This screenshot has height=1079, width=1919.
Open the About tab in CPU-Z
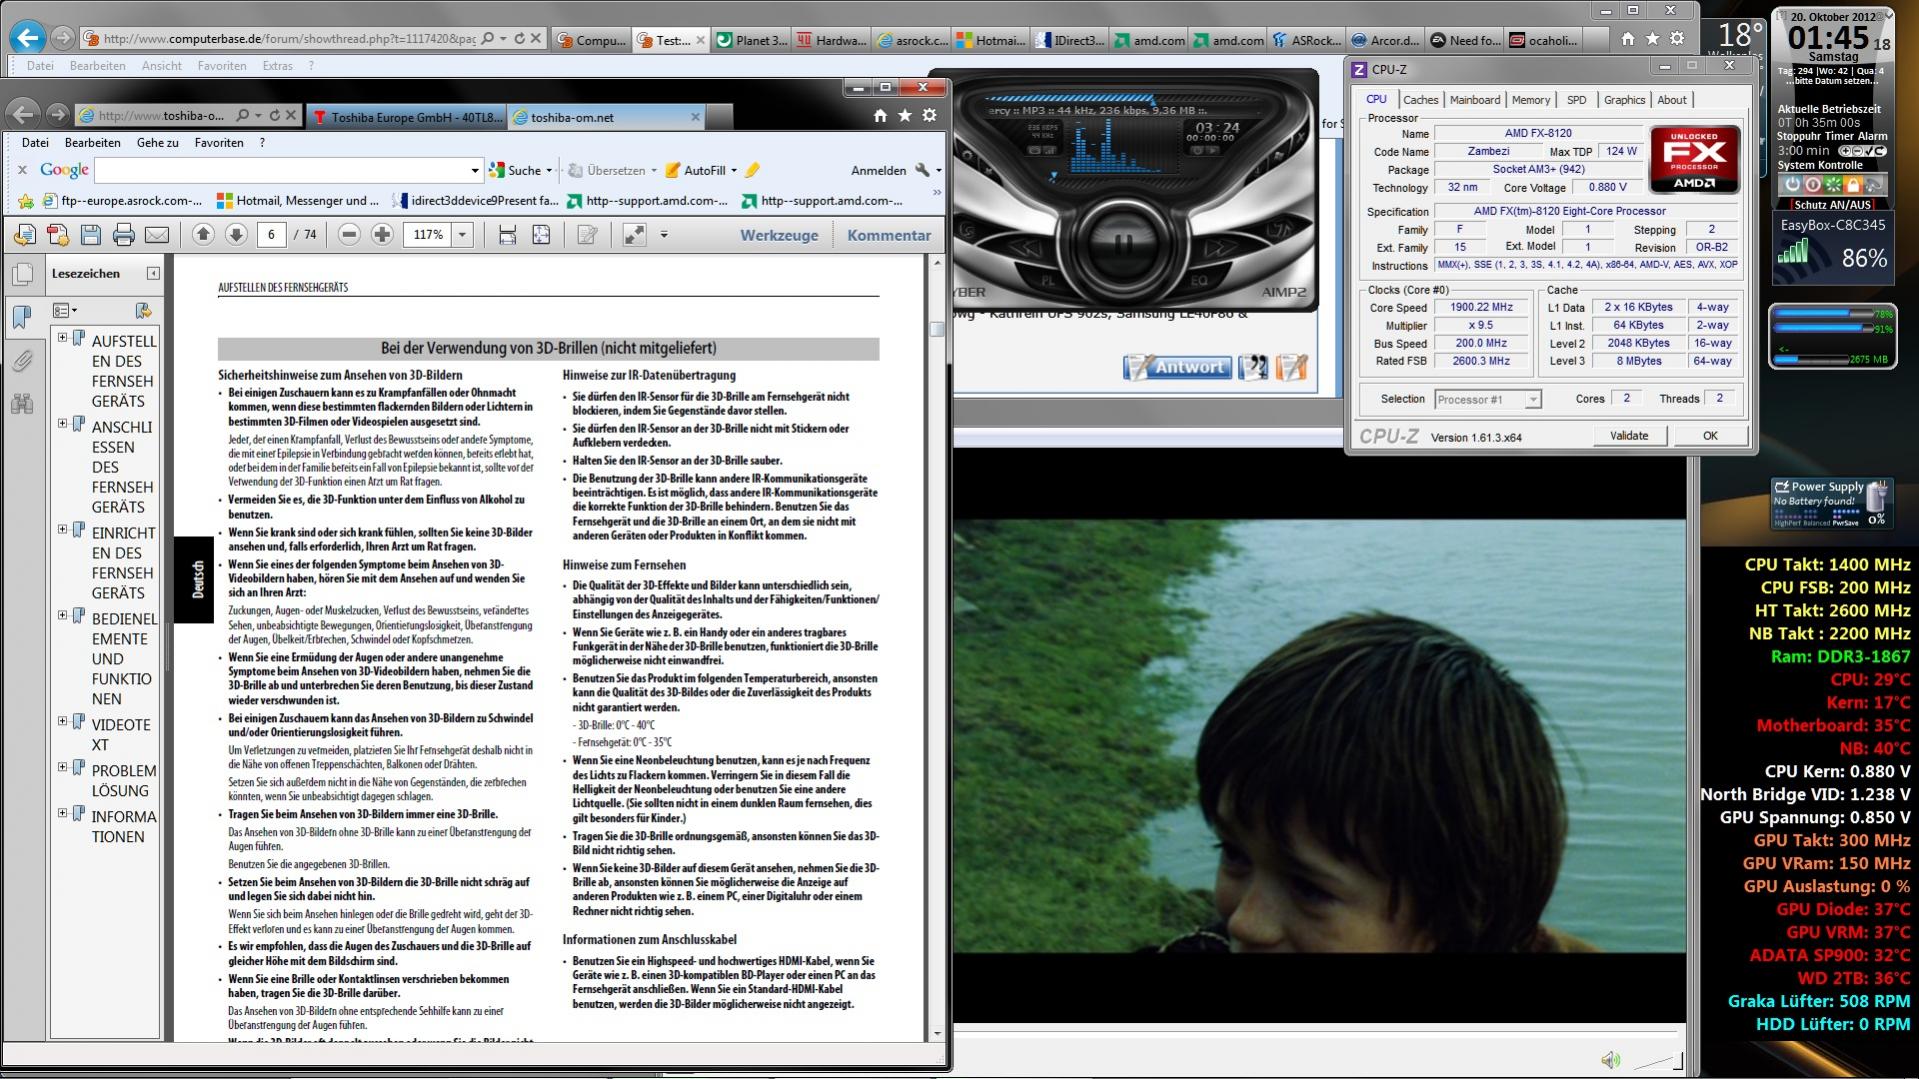pyautogui.click(x=1672, y=100)
